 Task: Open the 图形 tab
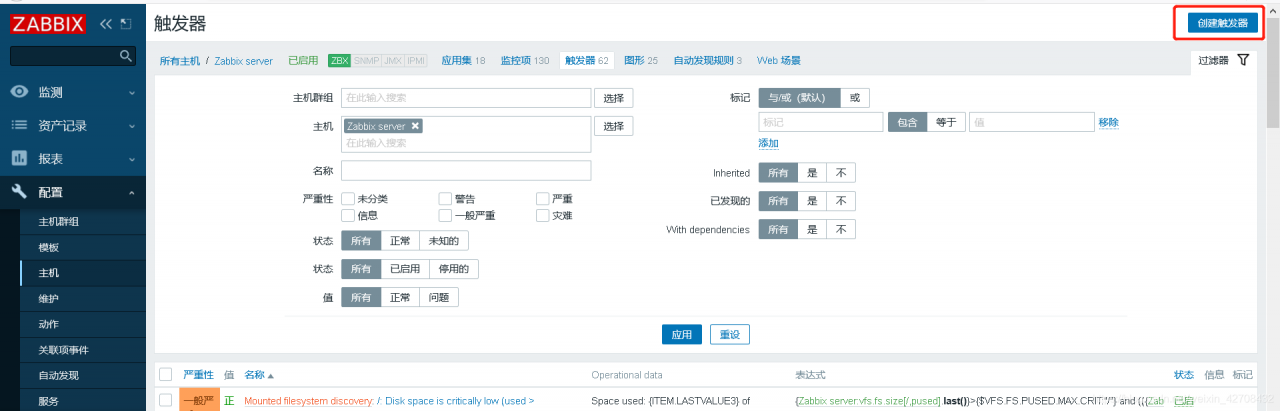pyautogui.click(x=641, y=60)
